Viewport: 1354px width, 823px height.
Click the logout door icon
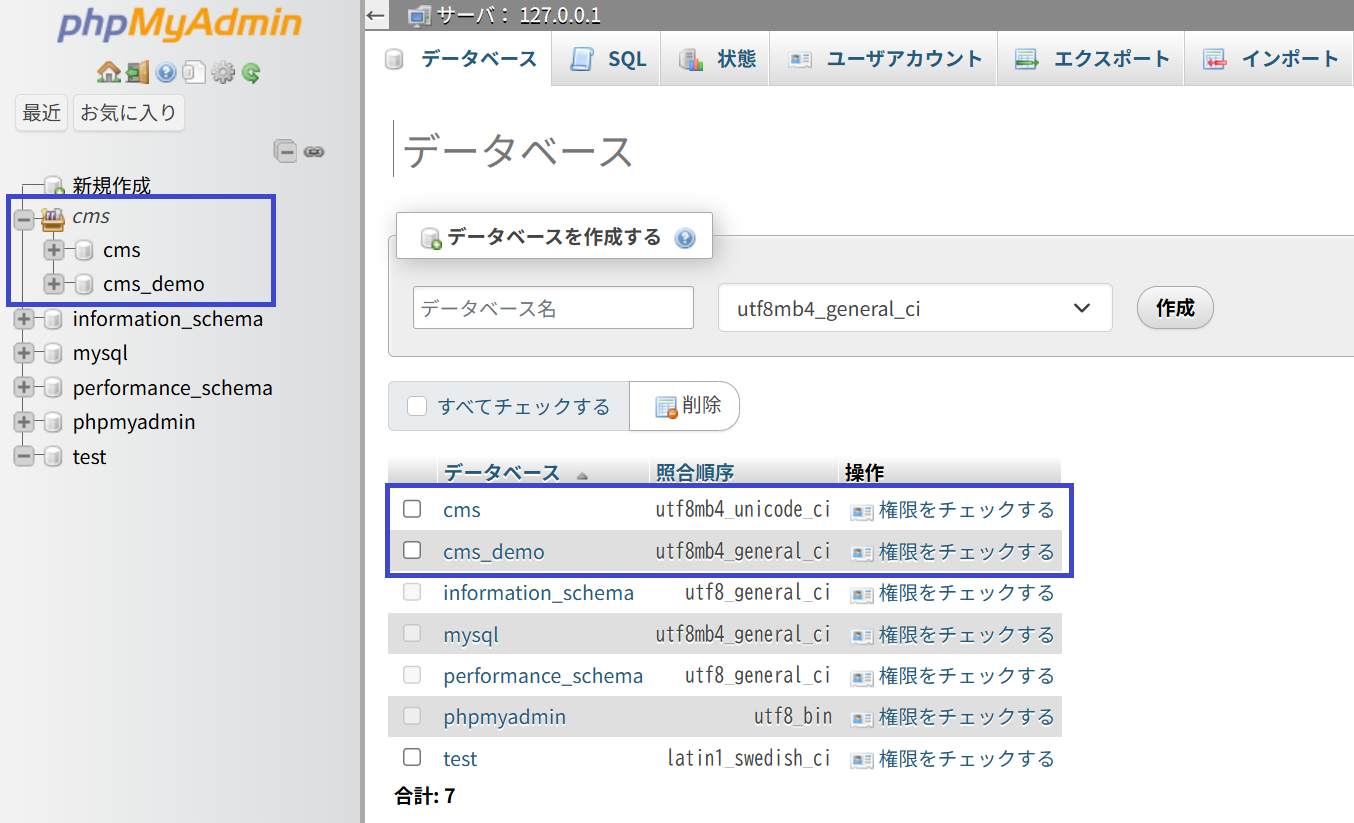point(137,72)
